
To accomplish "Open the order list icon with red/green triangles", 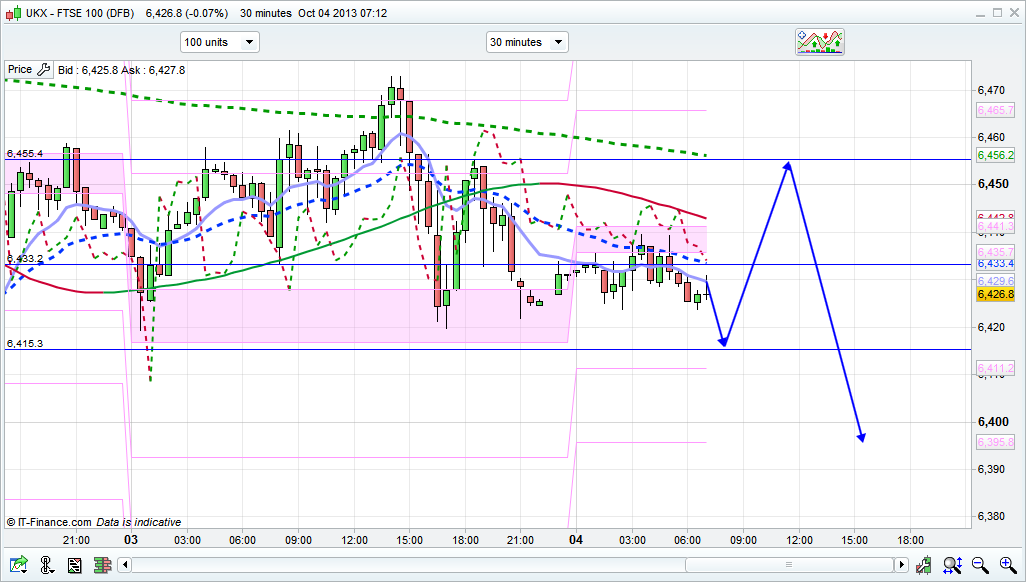I will point(74,565).
